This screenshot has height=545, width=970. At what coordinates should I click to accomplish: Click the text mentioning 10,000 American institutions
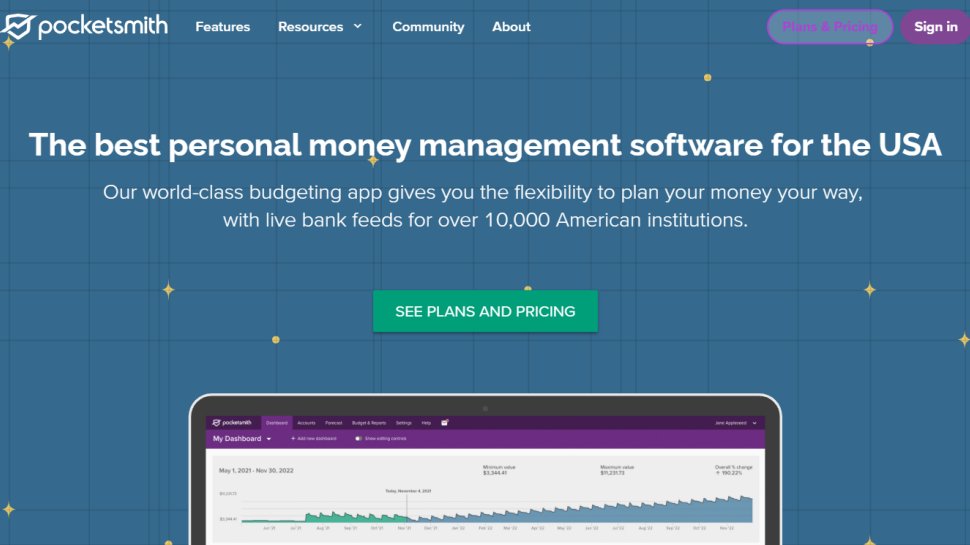point(485,220)
